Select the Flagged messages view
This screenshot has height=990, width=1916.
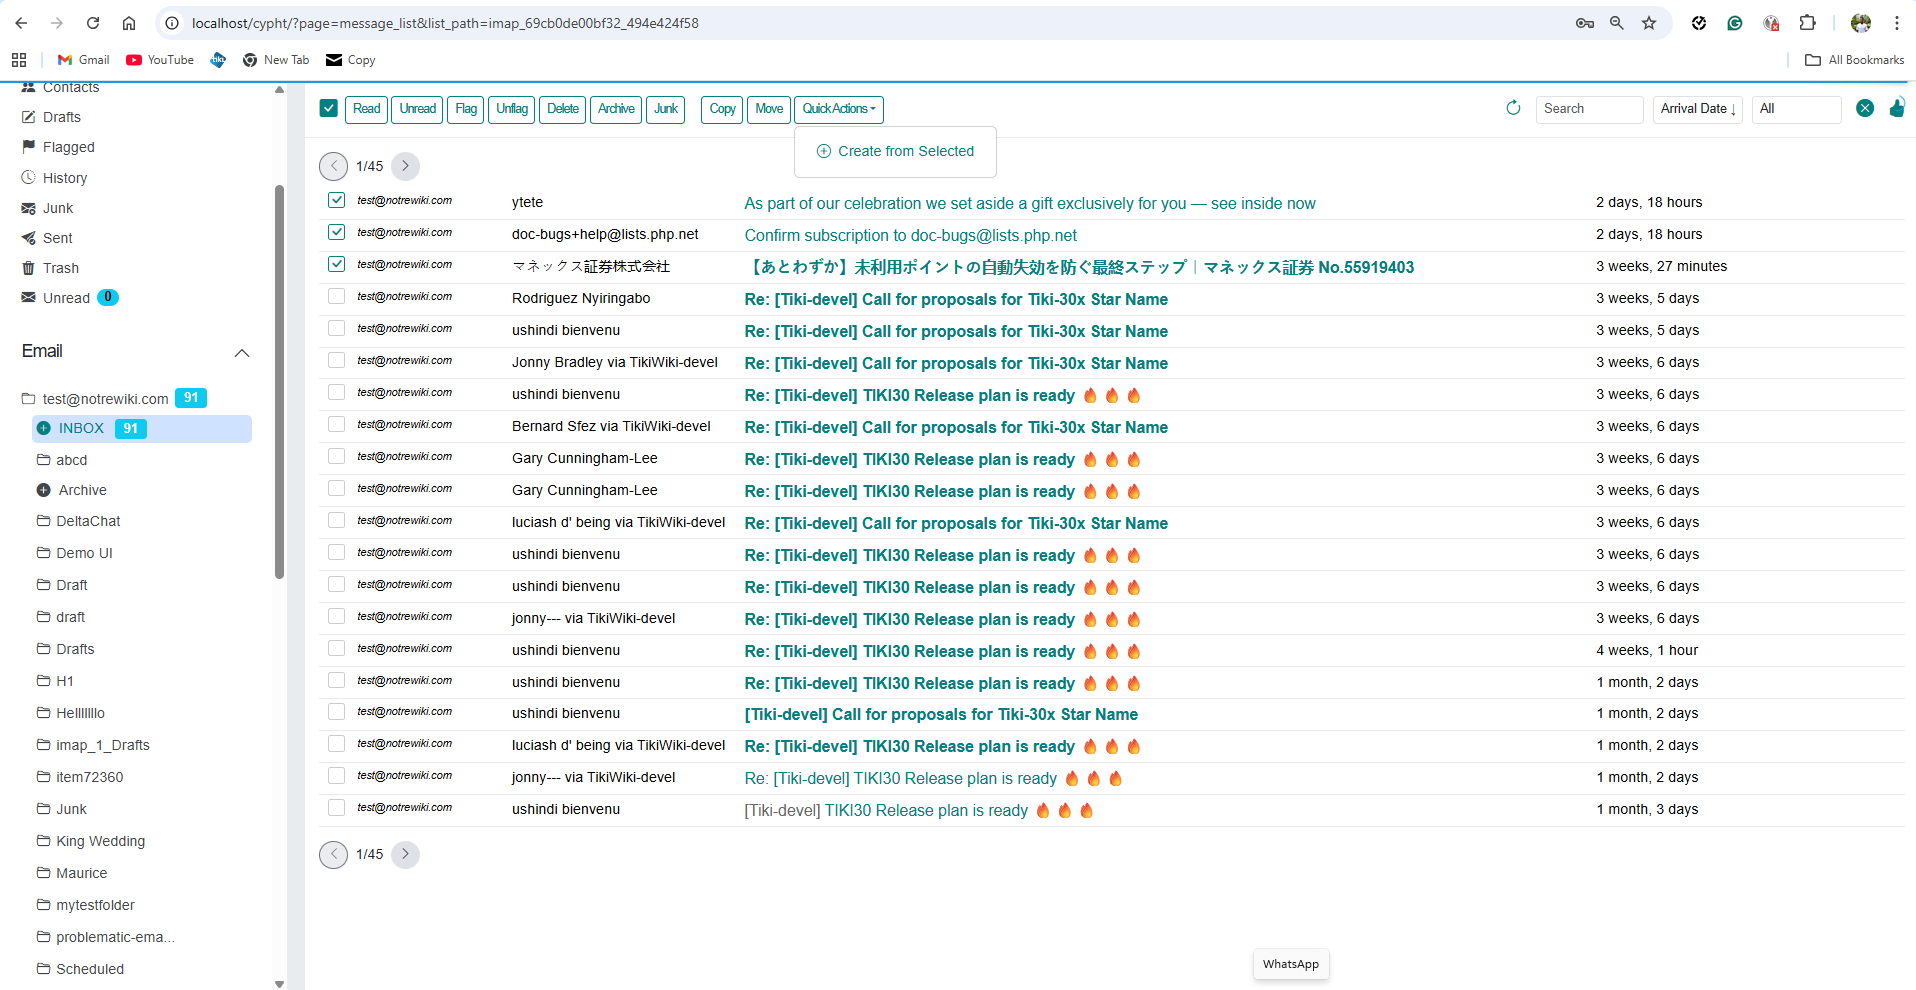[x=68, y=147]
